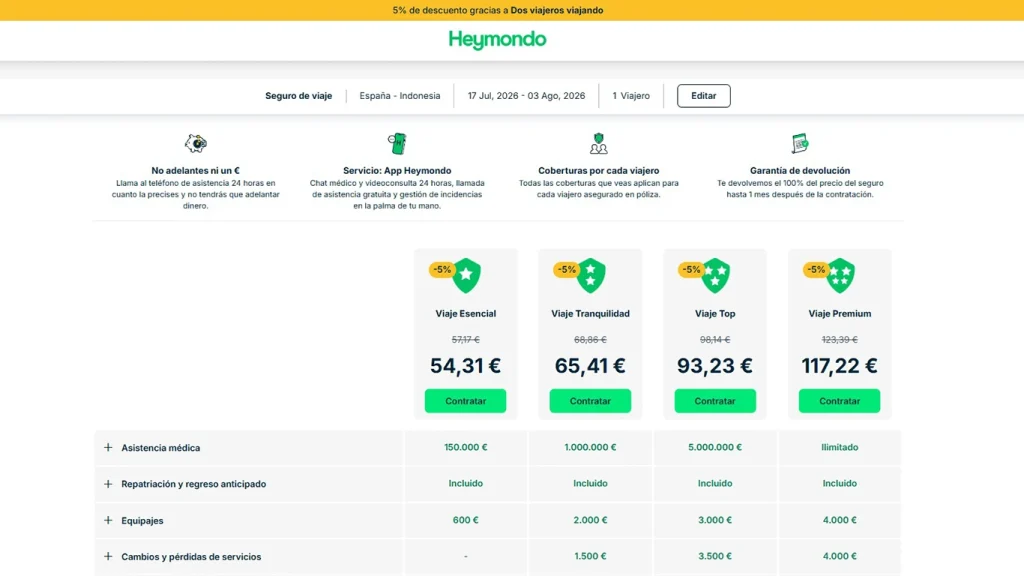This screenshot has width=1024, height=576.
Task: Select the 17 Jul, 2026 - 03 Ago, 2026 dates
Action: [x=526, y=95]
